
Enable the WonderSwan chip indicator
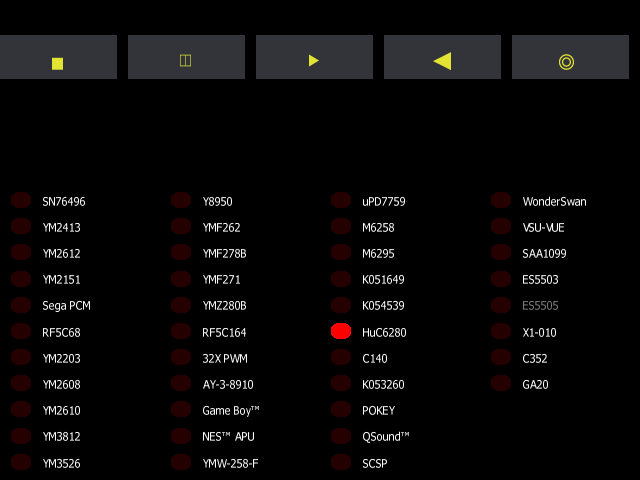tap(501, 200)
